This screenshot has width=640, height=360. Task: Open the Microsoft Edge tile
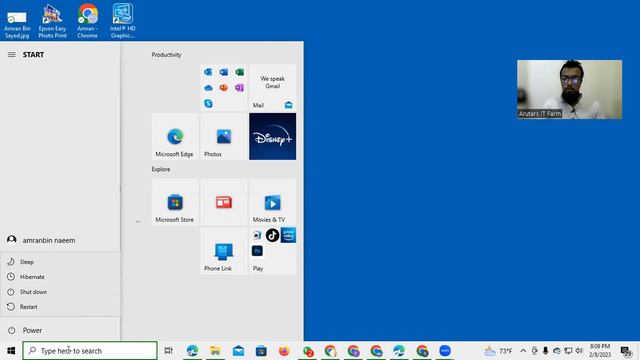(175, 136)
